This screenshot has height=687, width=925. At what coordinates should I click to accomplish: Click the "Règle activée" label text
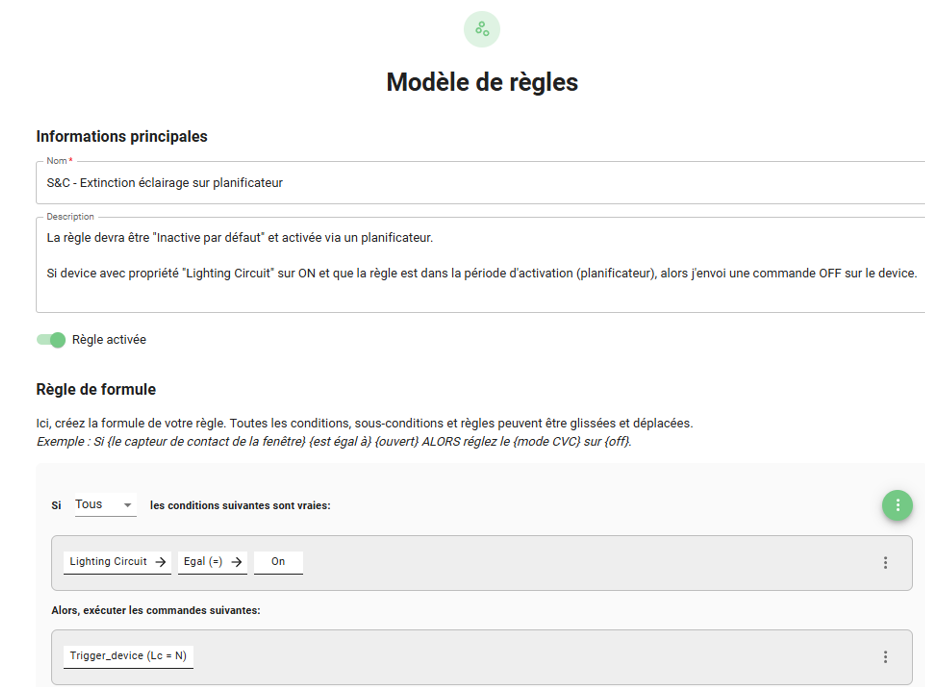click(x=109, y=340)
